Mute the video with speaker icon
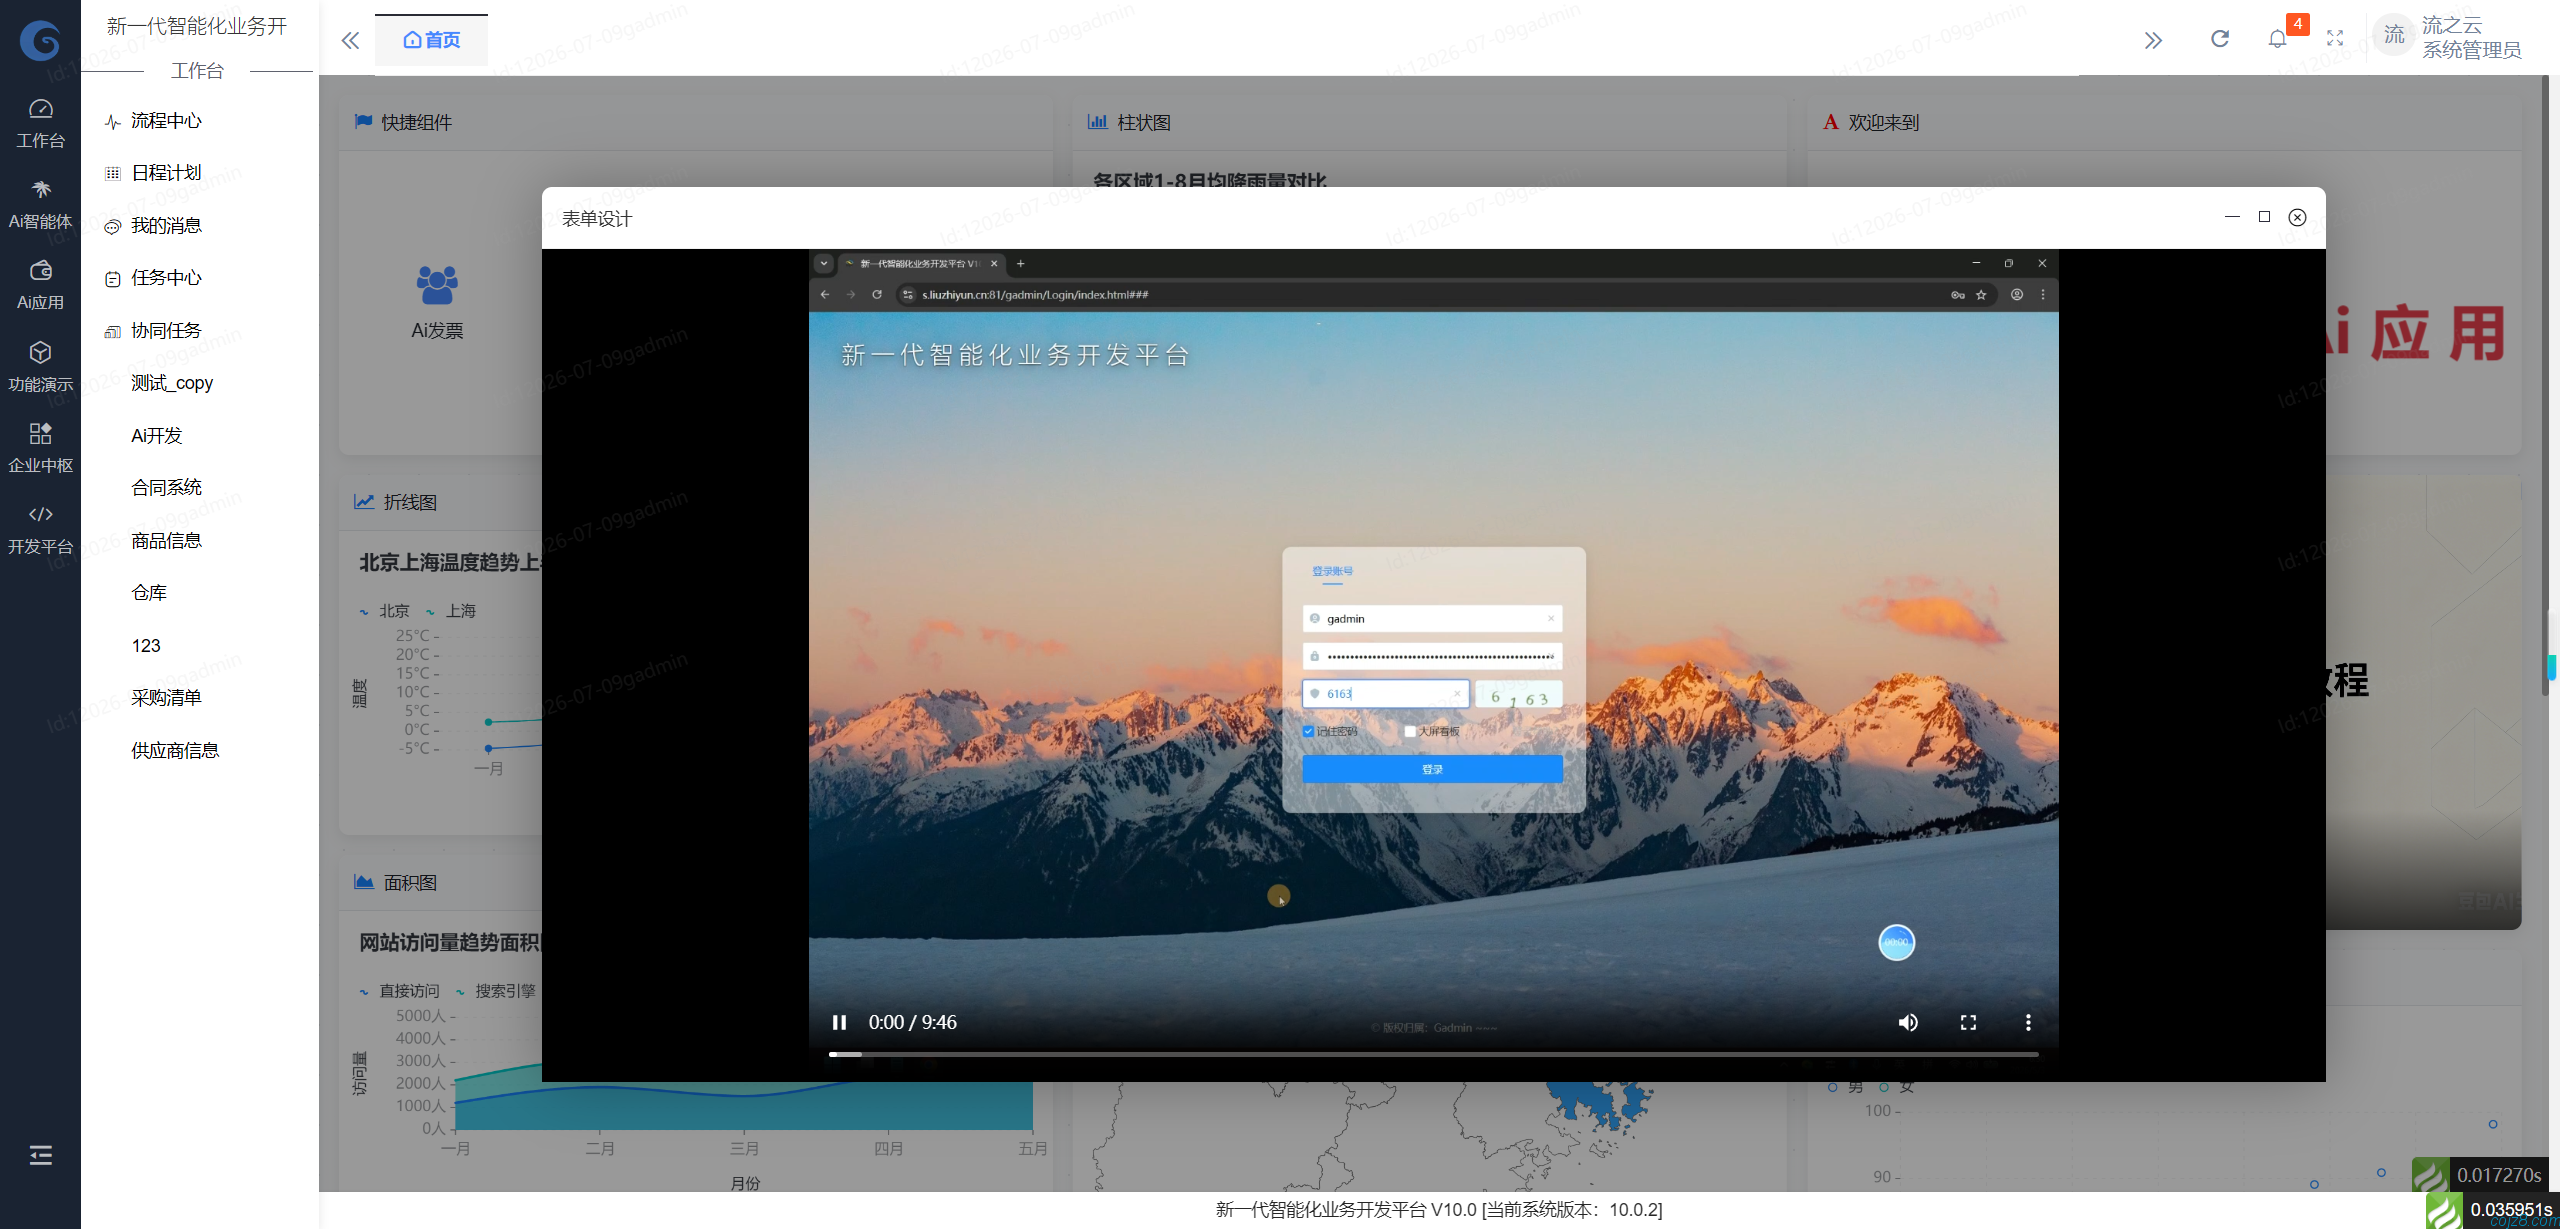The image size is (2560, 1229). pyautogui.click(x=1908, y=1022)
